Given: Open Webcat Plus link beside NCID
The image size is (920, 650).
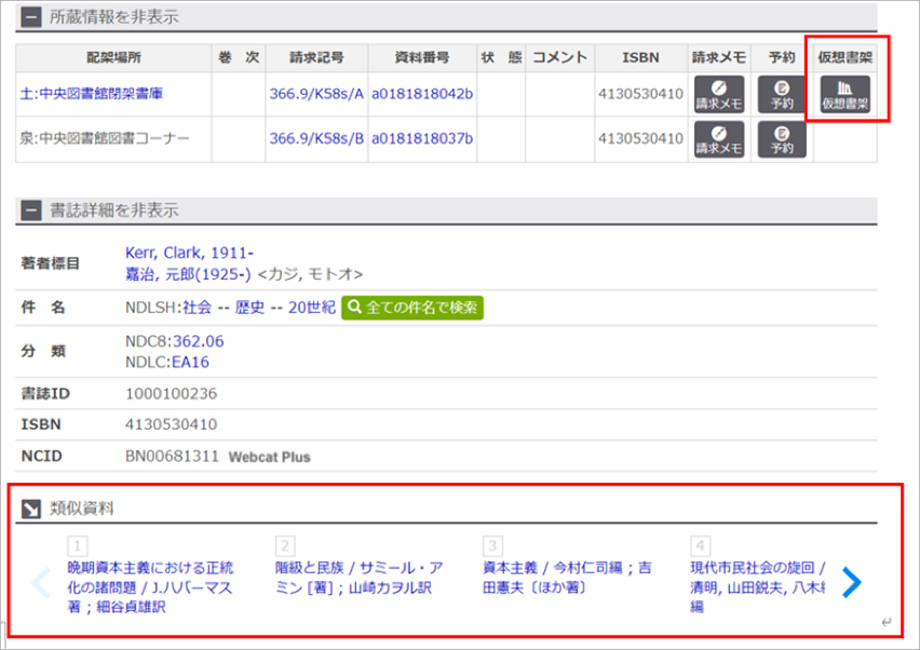Looking at the screenshot, I should click(x=269, y=457).
